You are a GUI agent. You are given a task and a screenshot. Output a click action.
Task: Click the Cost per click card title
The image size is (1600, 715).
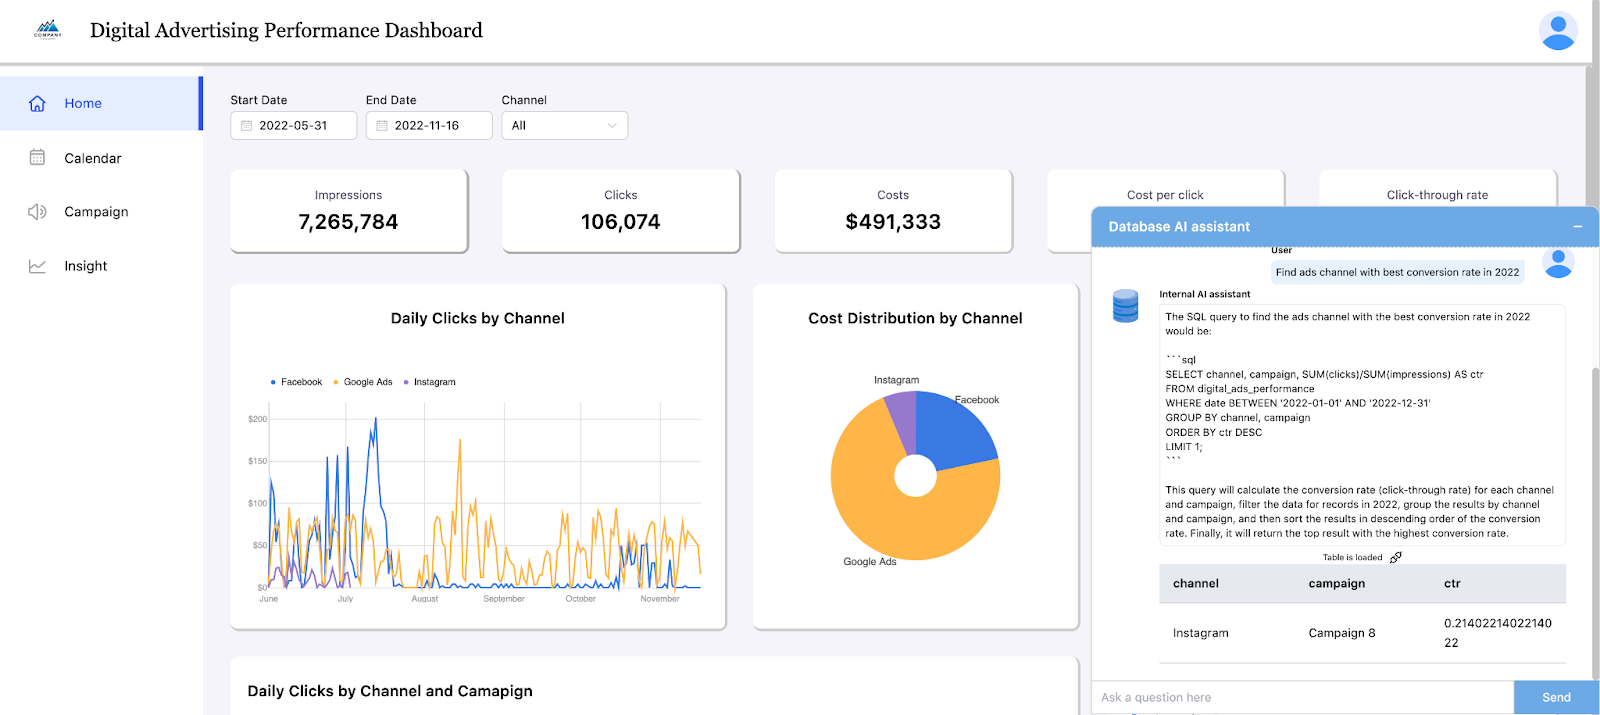(1165, 195)
